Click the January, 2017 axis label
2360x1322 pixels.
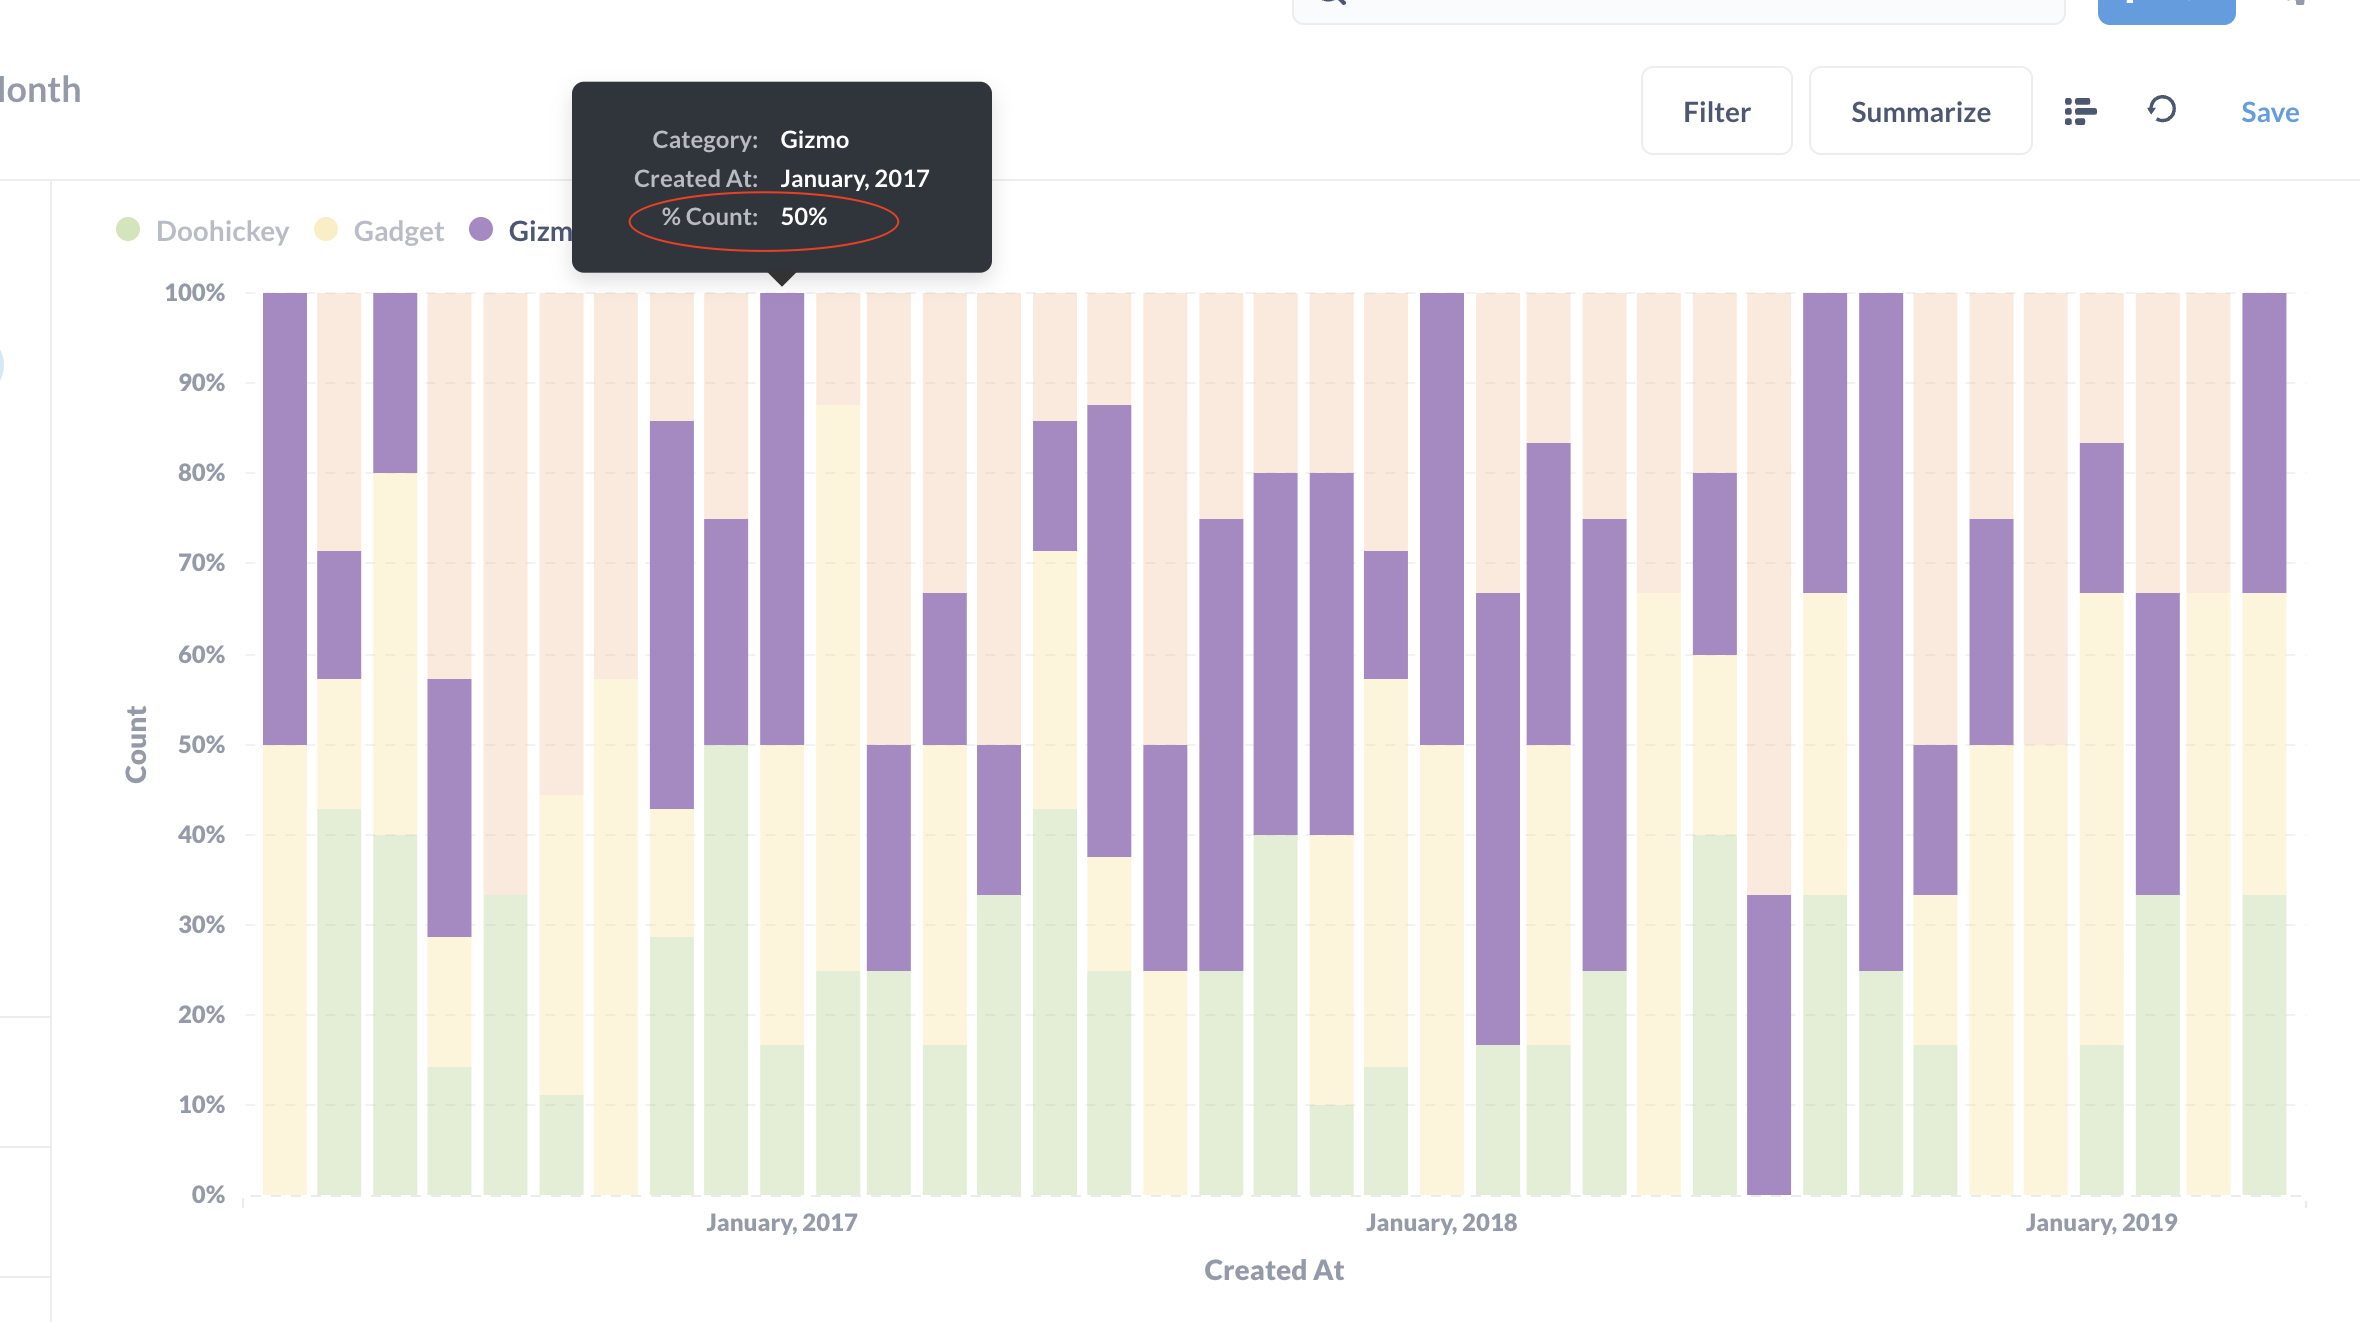pos(781,1221)
